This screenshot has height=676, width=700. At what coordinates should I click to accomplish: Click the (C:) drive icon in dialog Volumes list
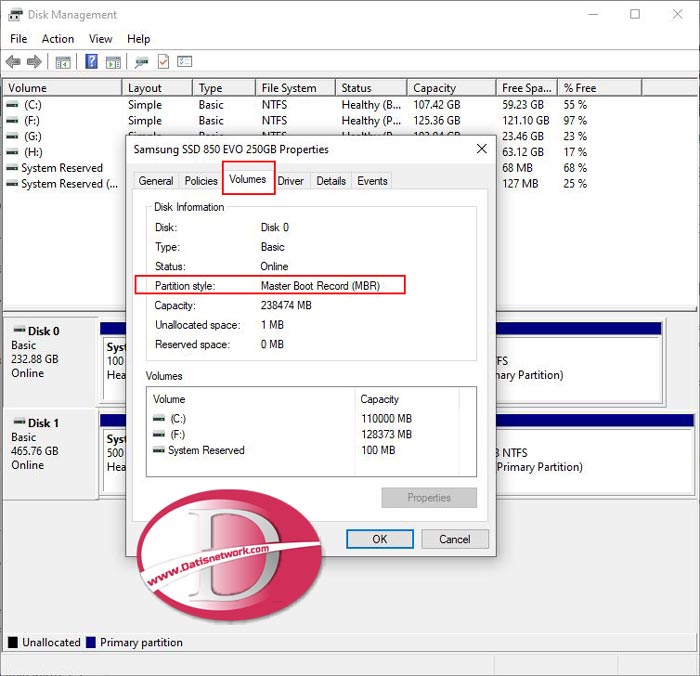[x=159, y=419]
